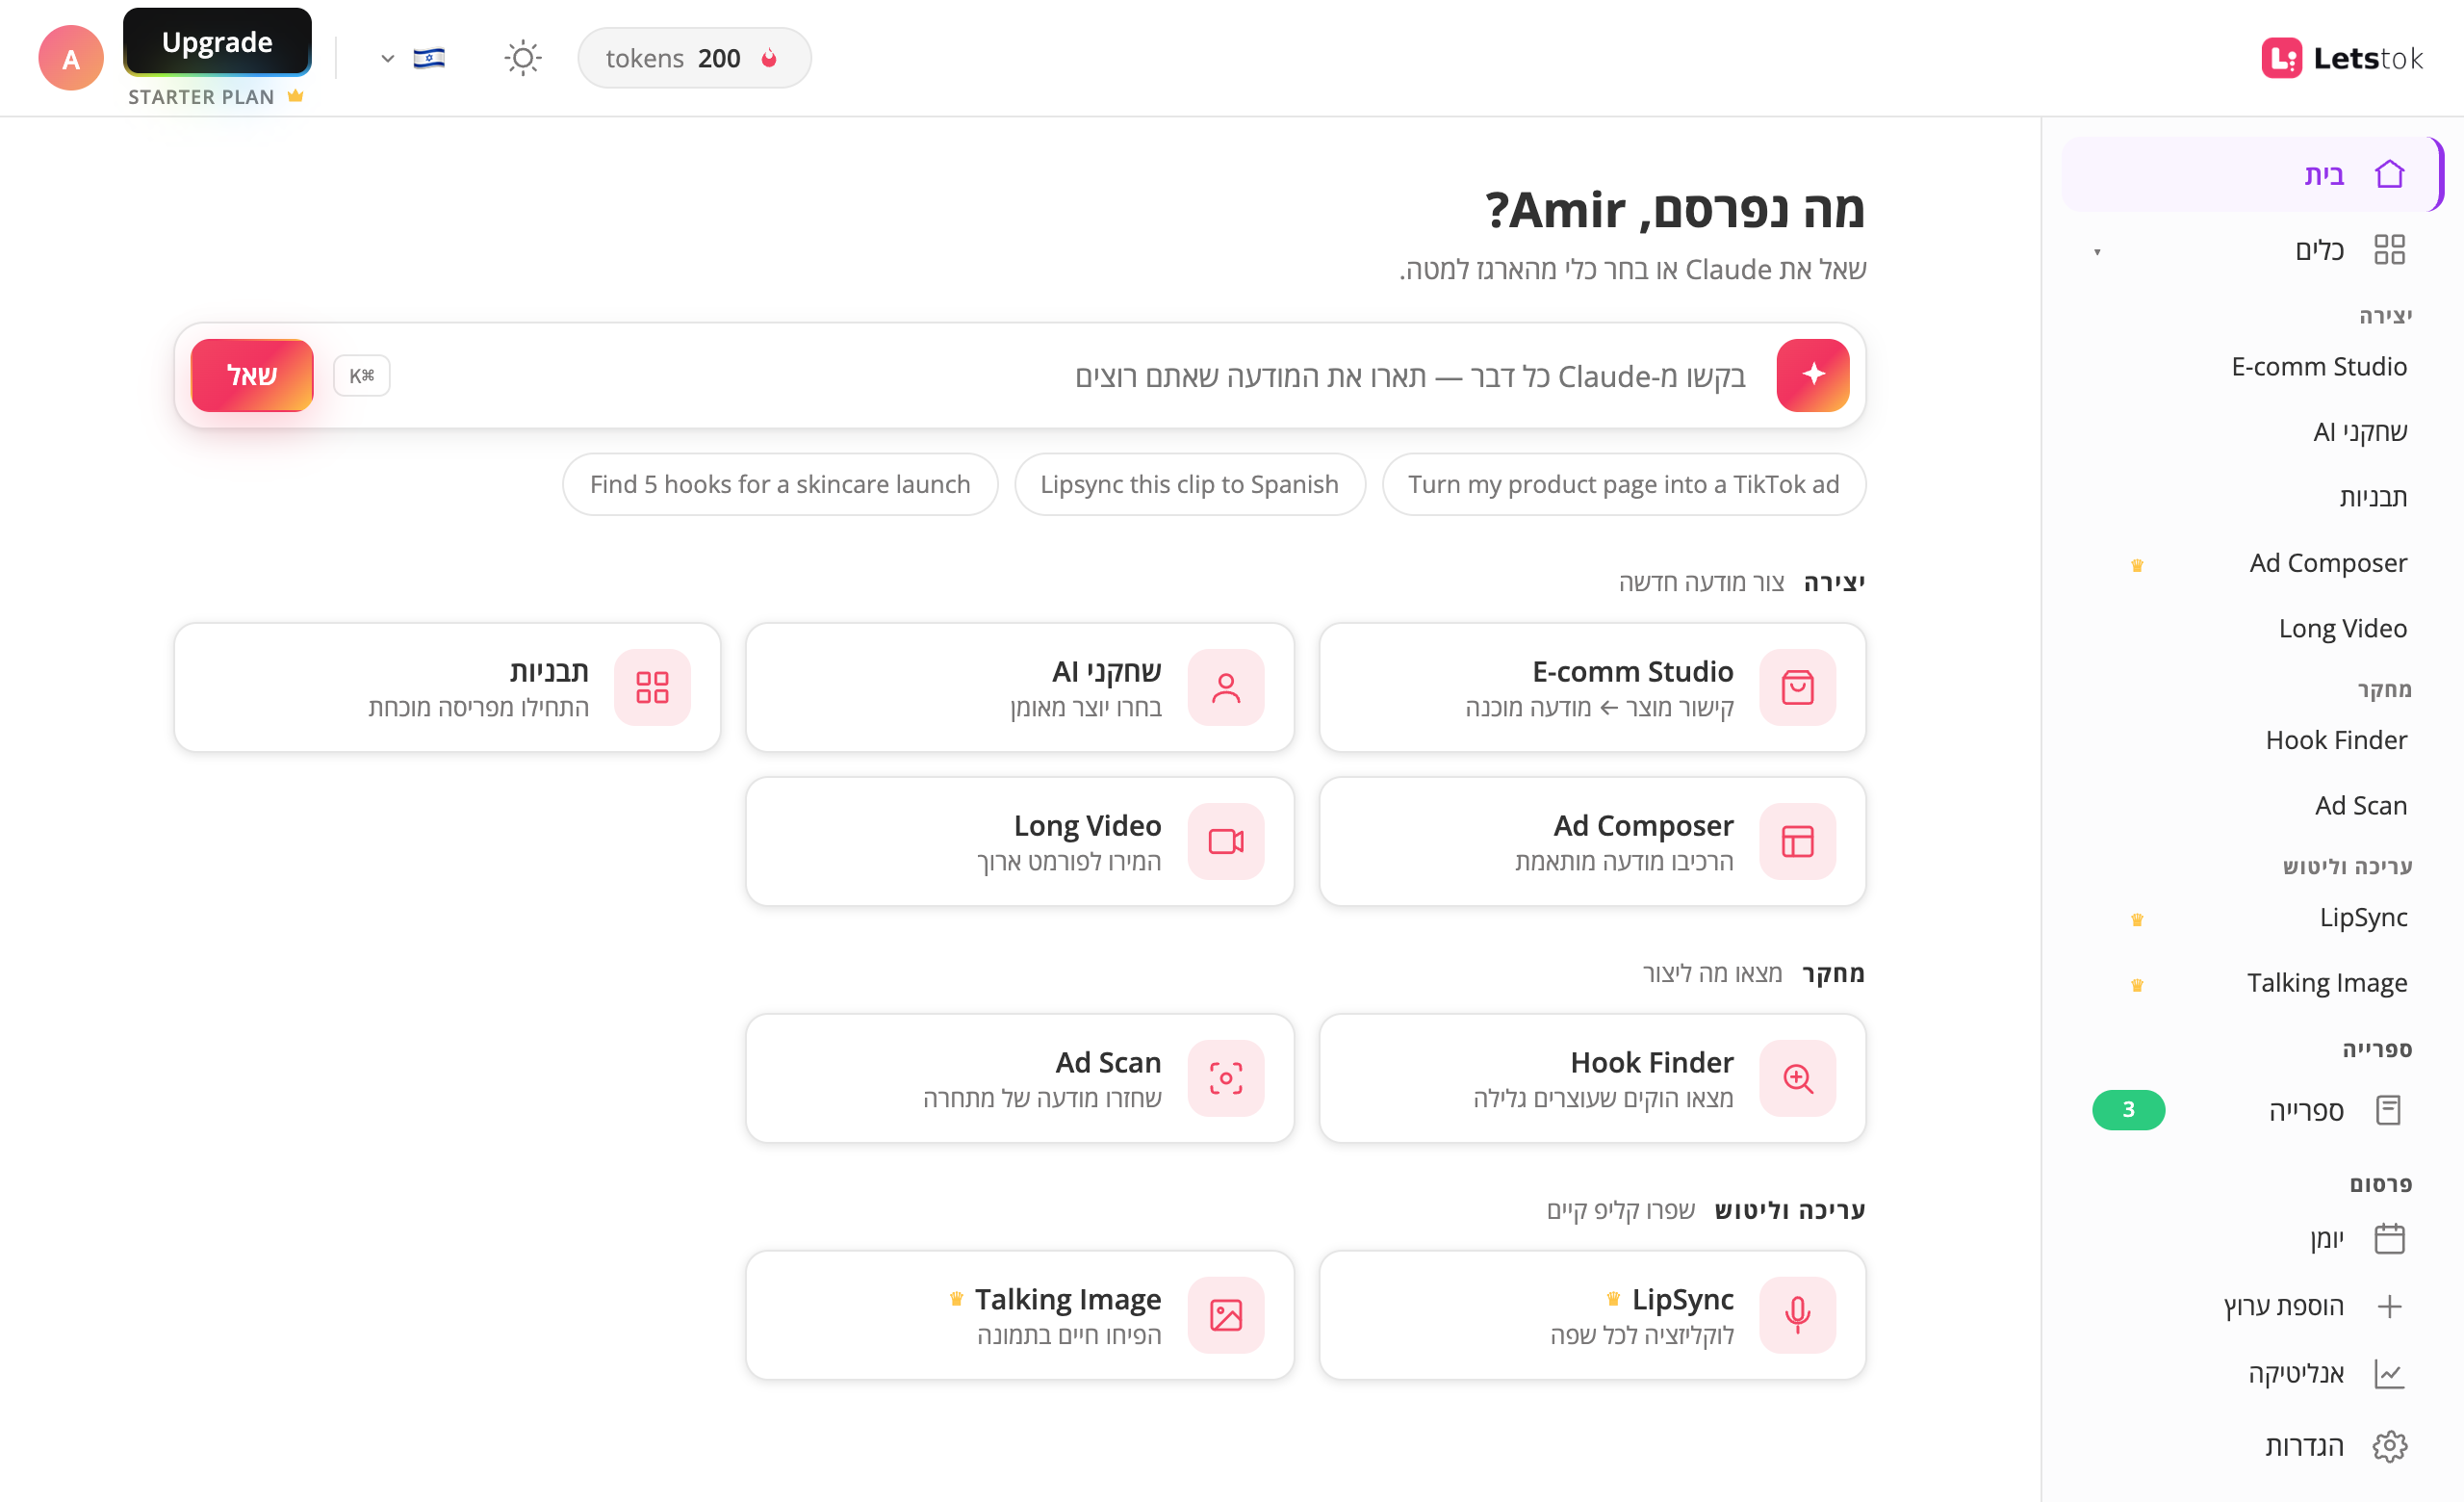
Task: Click the שחקני AI card person icon
Action: (x=1226, y=687)
